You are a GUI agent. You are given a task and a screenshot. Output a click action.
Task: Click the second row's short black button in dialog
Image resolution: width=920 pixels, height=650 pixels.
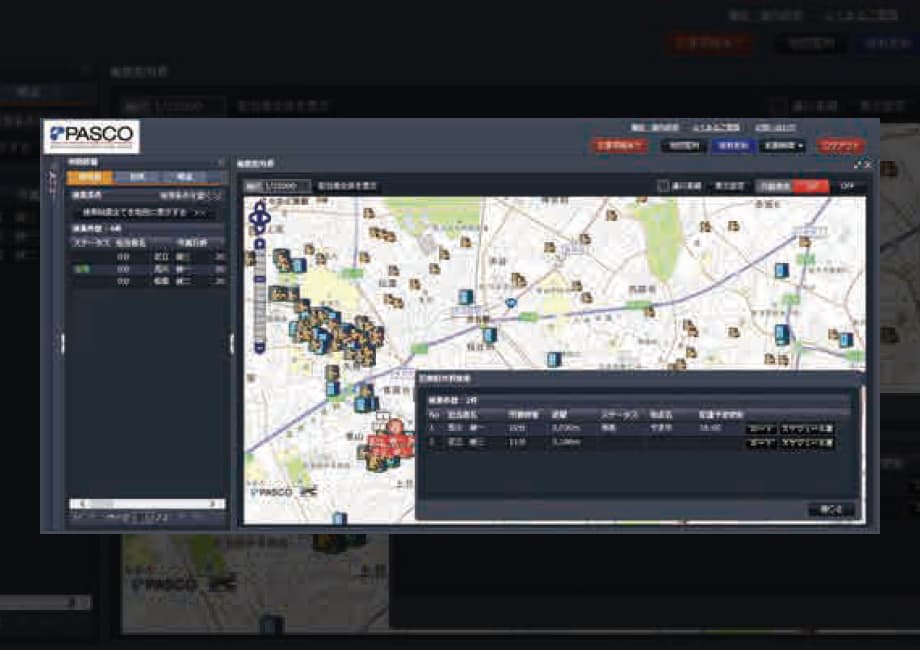click(760, 443)
